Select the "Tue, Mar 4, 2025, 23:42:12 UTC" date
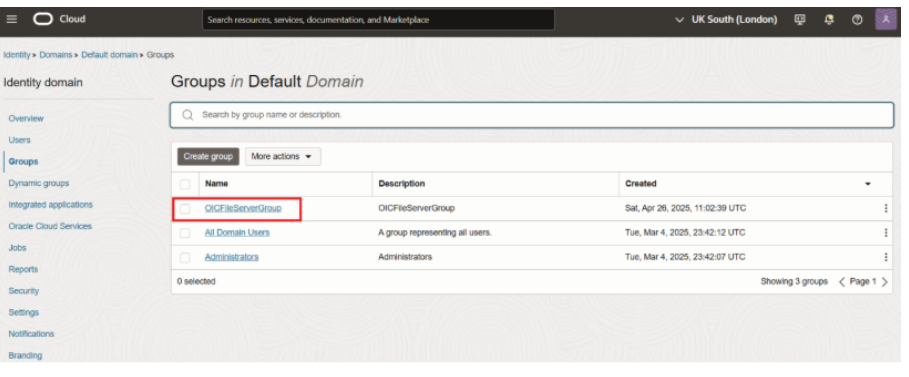The width and height of the screenshot is (909, 377). point(685,233)
